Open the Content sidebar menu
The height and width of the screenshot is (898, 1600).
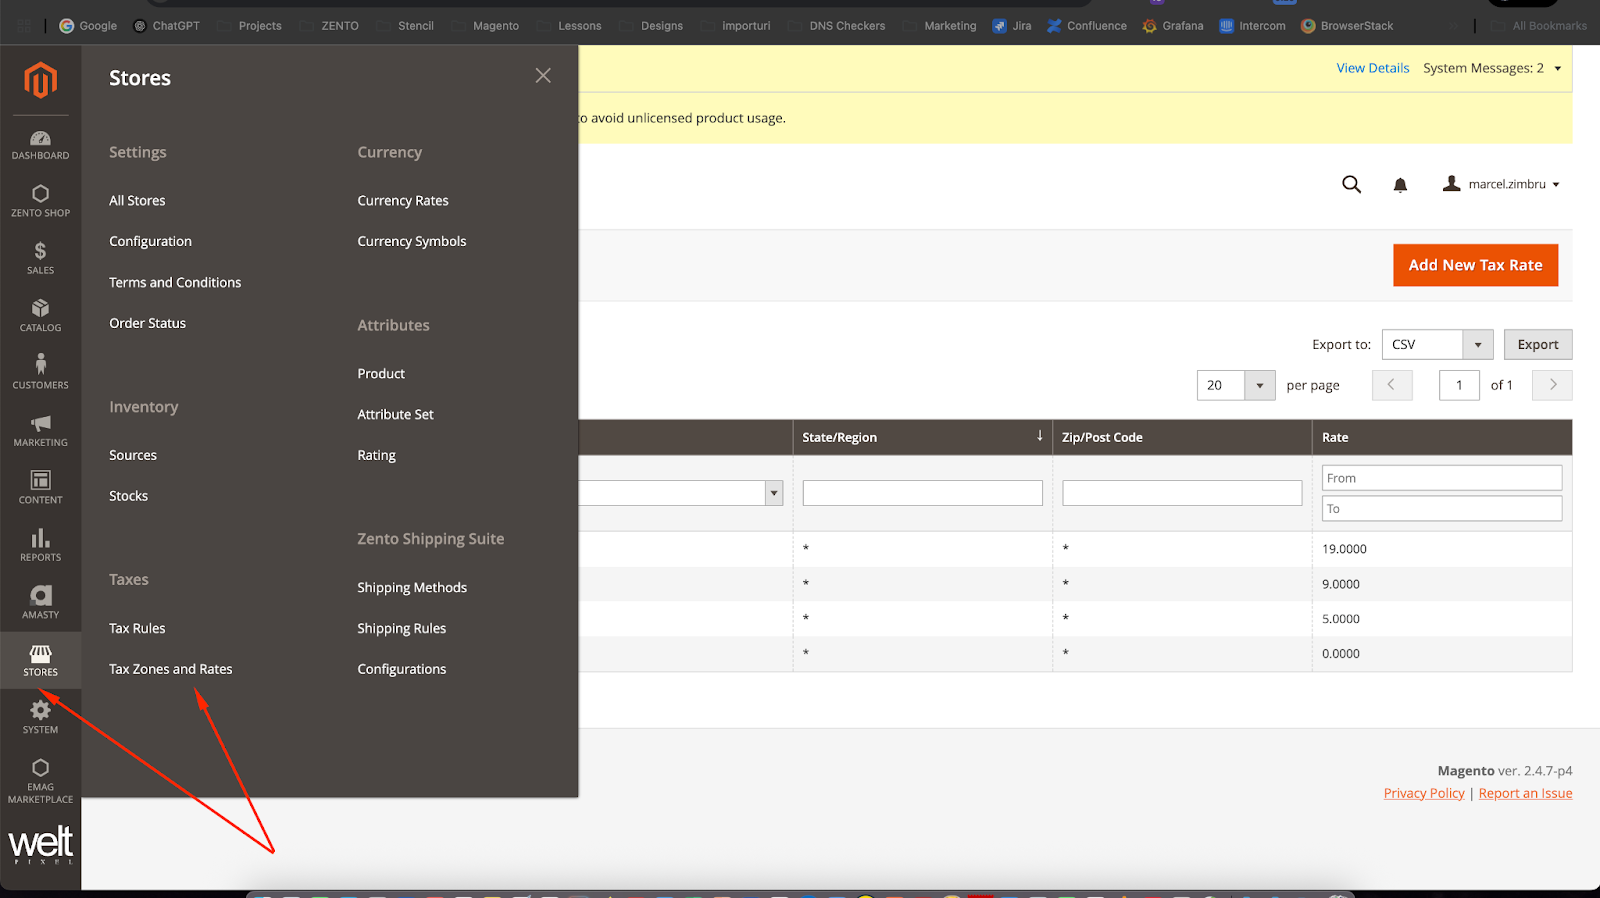point(40,488)
